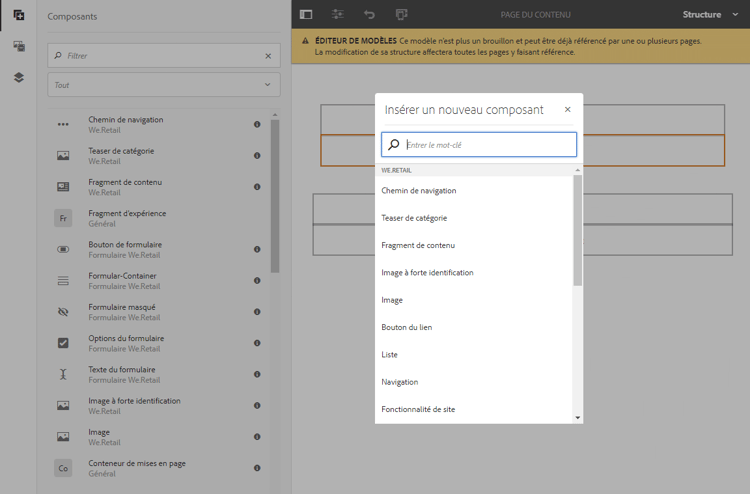Show info for Formulaire masqué component

tap(257, 312)
